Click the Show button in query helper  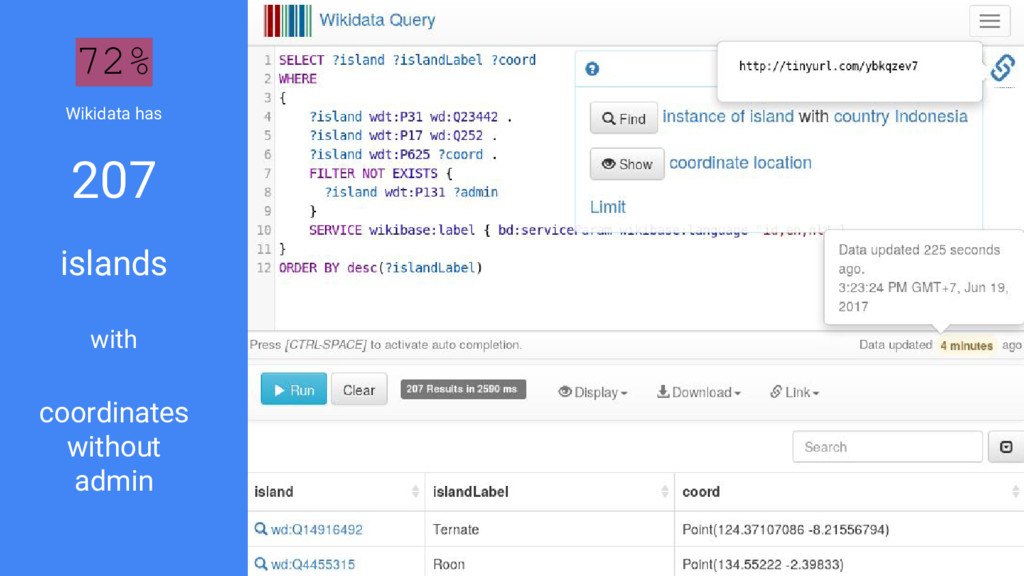click(627, 164)
